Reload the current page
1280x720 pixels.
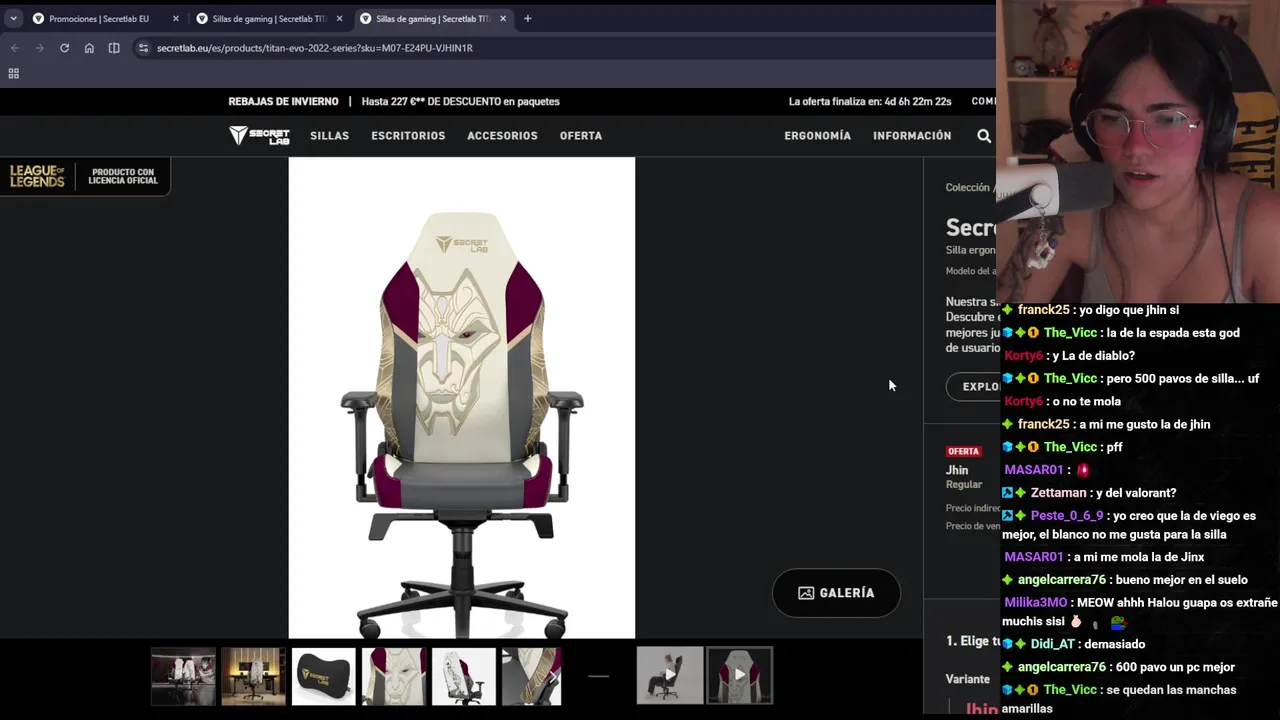pos(64,48)
